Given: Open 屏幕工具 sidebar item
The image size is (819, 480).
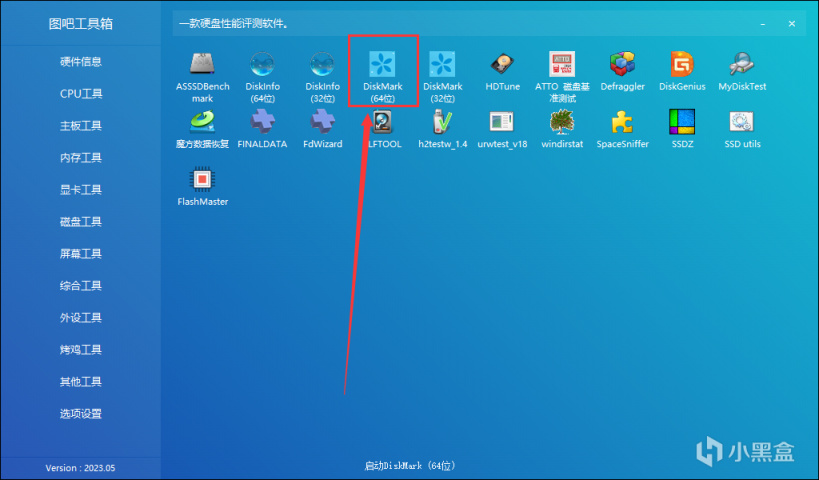Looking at the screenshot, I should coord(80,254).
